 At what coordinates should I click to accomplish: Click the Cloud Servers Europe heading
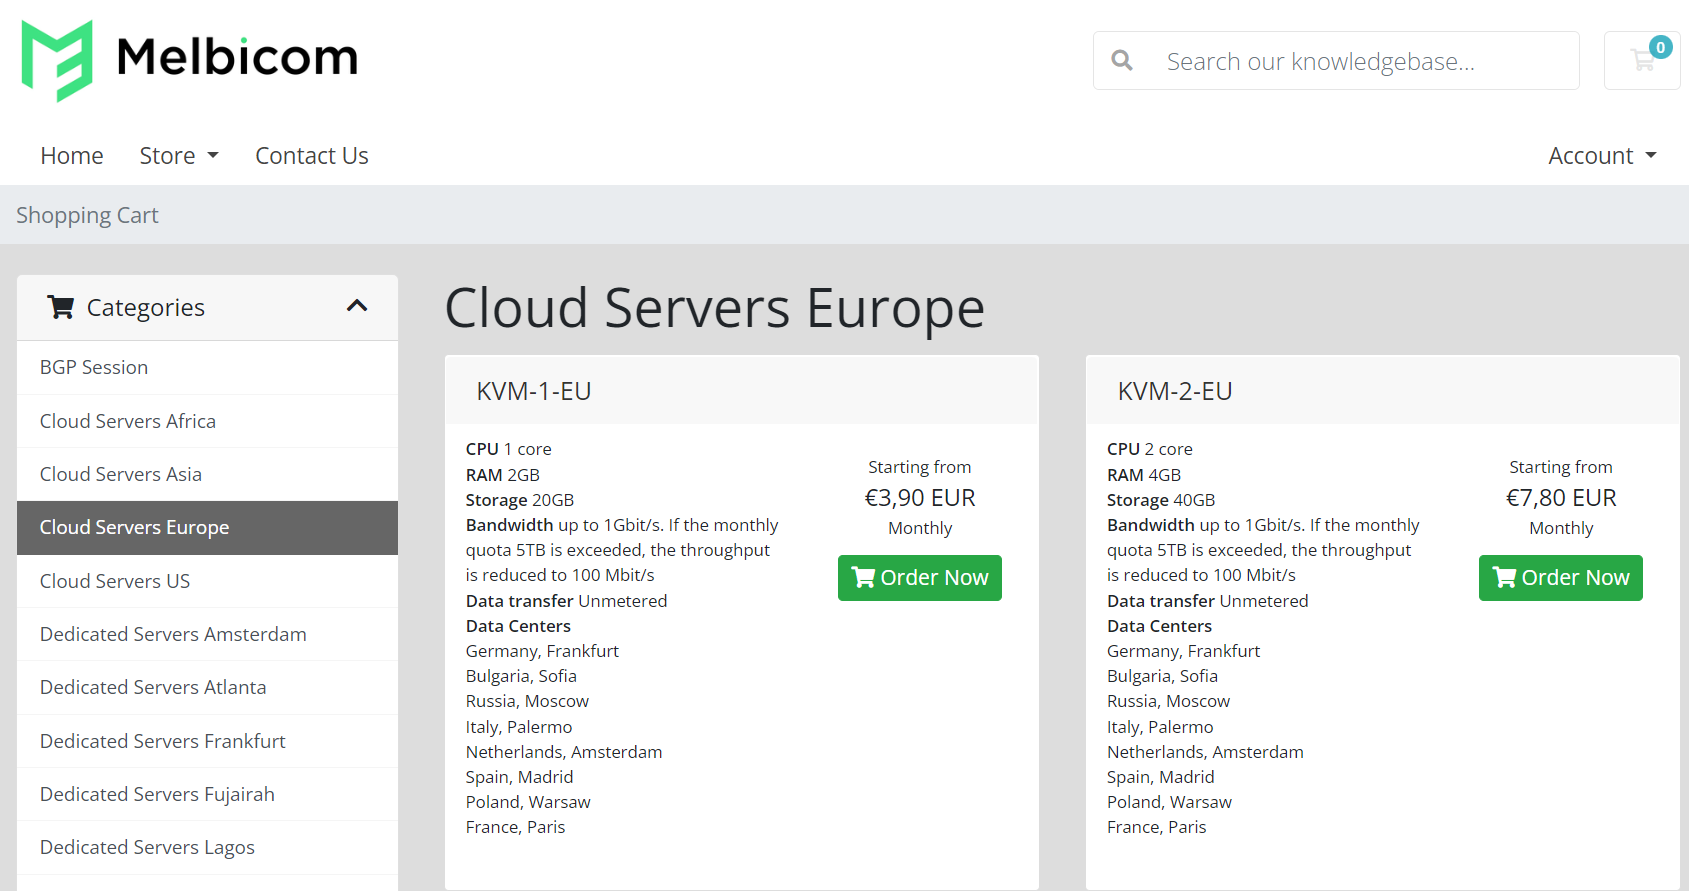(714, 307)
